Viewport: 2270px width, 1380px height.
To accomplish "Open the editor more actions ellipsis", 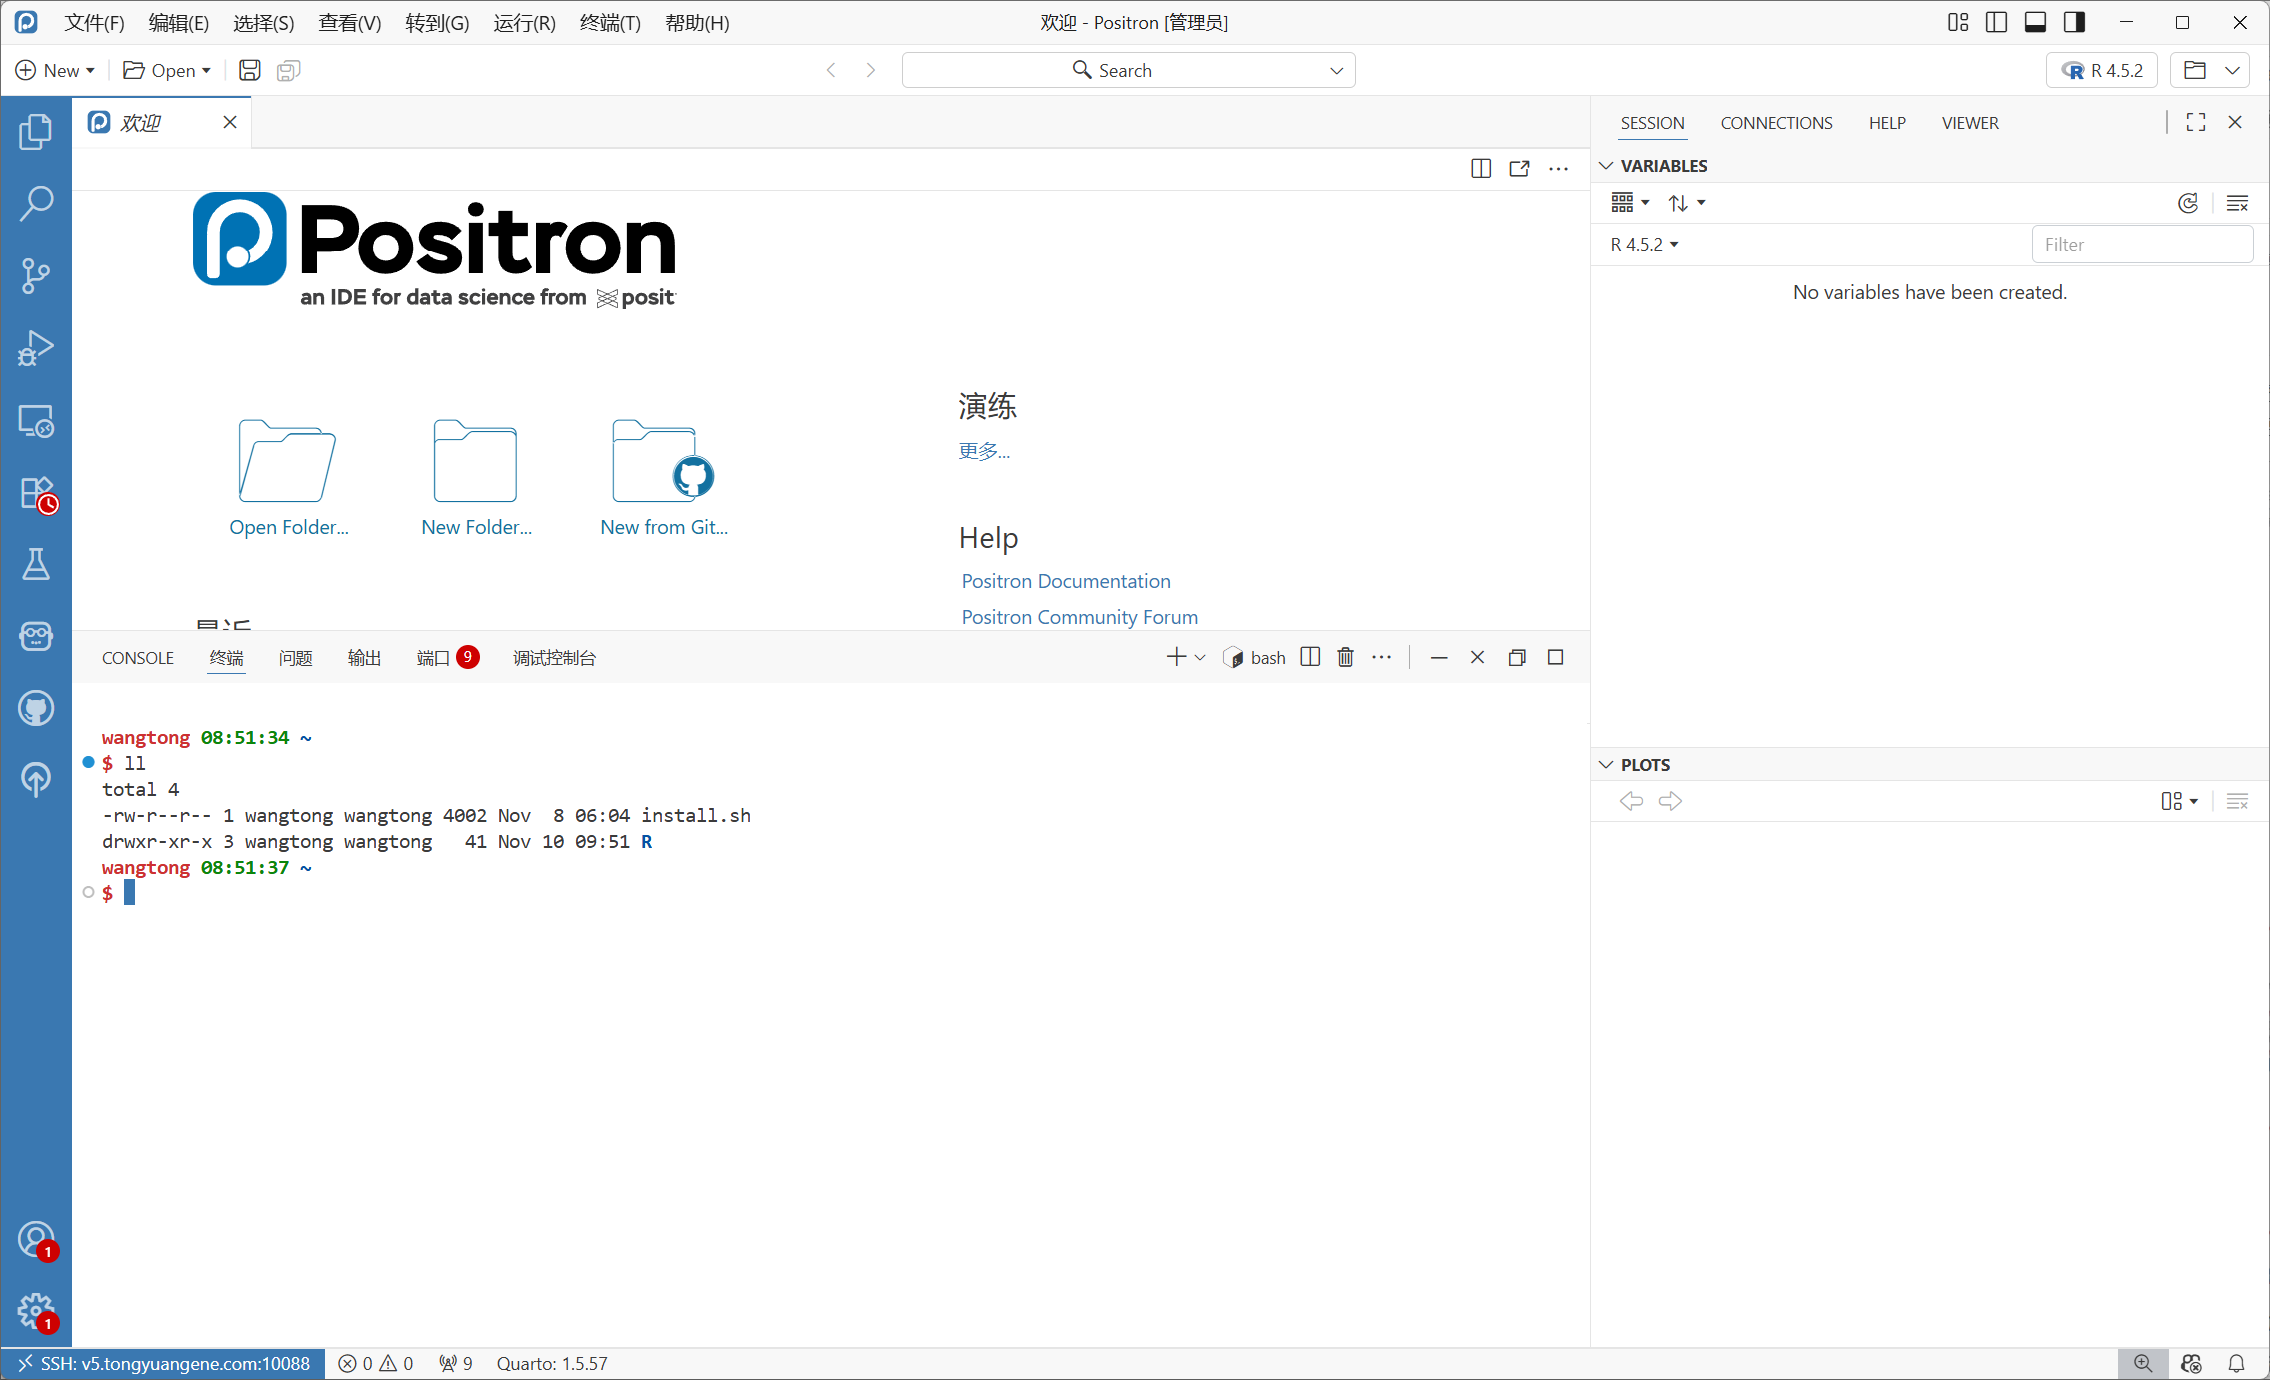I will click(x=1558, y=168).
